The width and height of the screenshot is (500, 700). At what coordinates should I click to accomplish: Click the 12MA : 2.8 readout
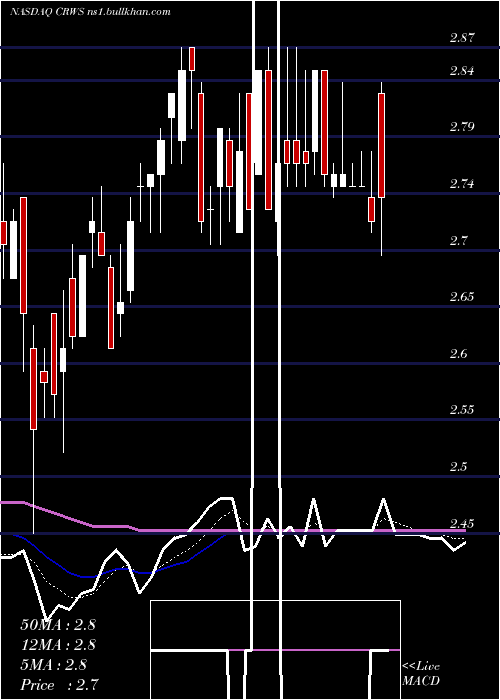pyautogui.click(x=58, y=645)
